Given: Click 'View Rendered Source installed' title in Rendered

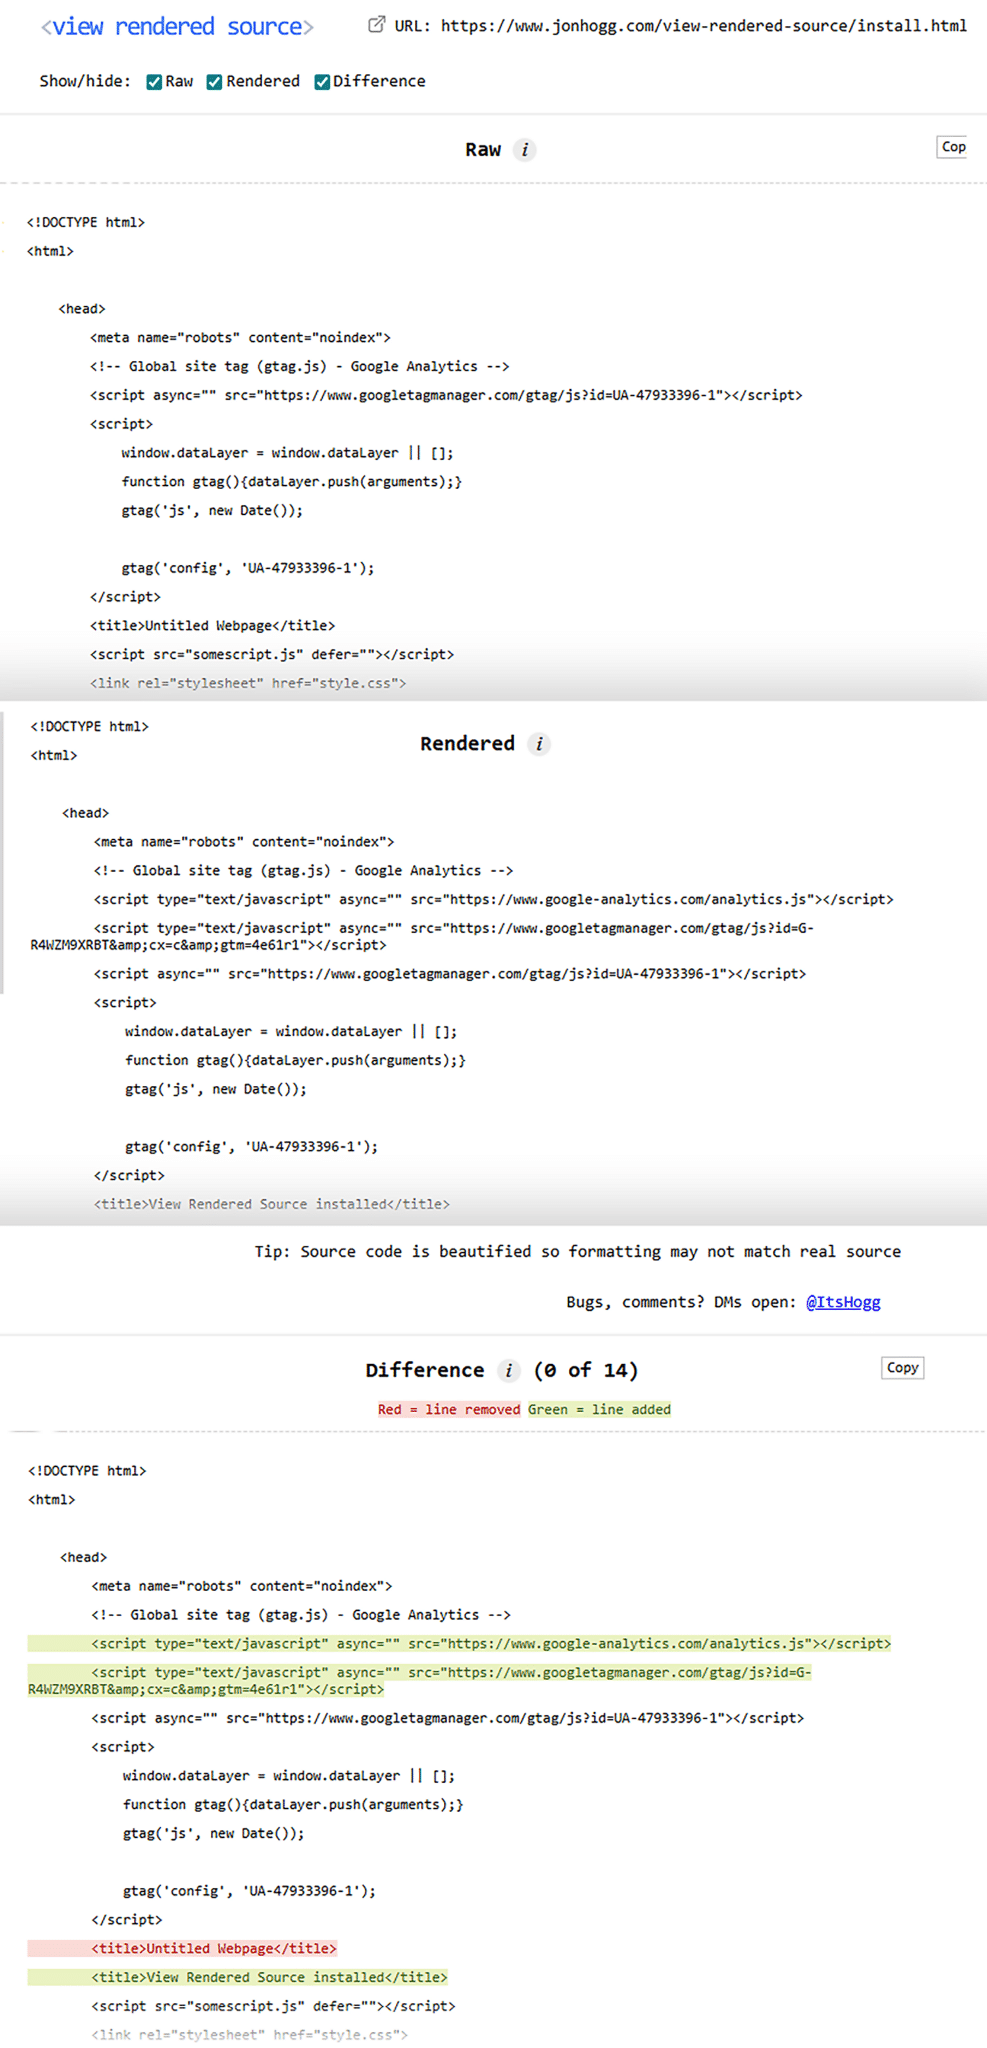Looking at the screenshot, I should [272, 1205].
